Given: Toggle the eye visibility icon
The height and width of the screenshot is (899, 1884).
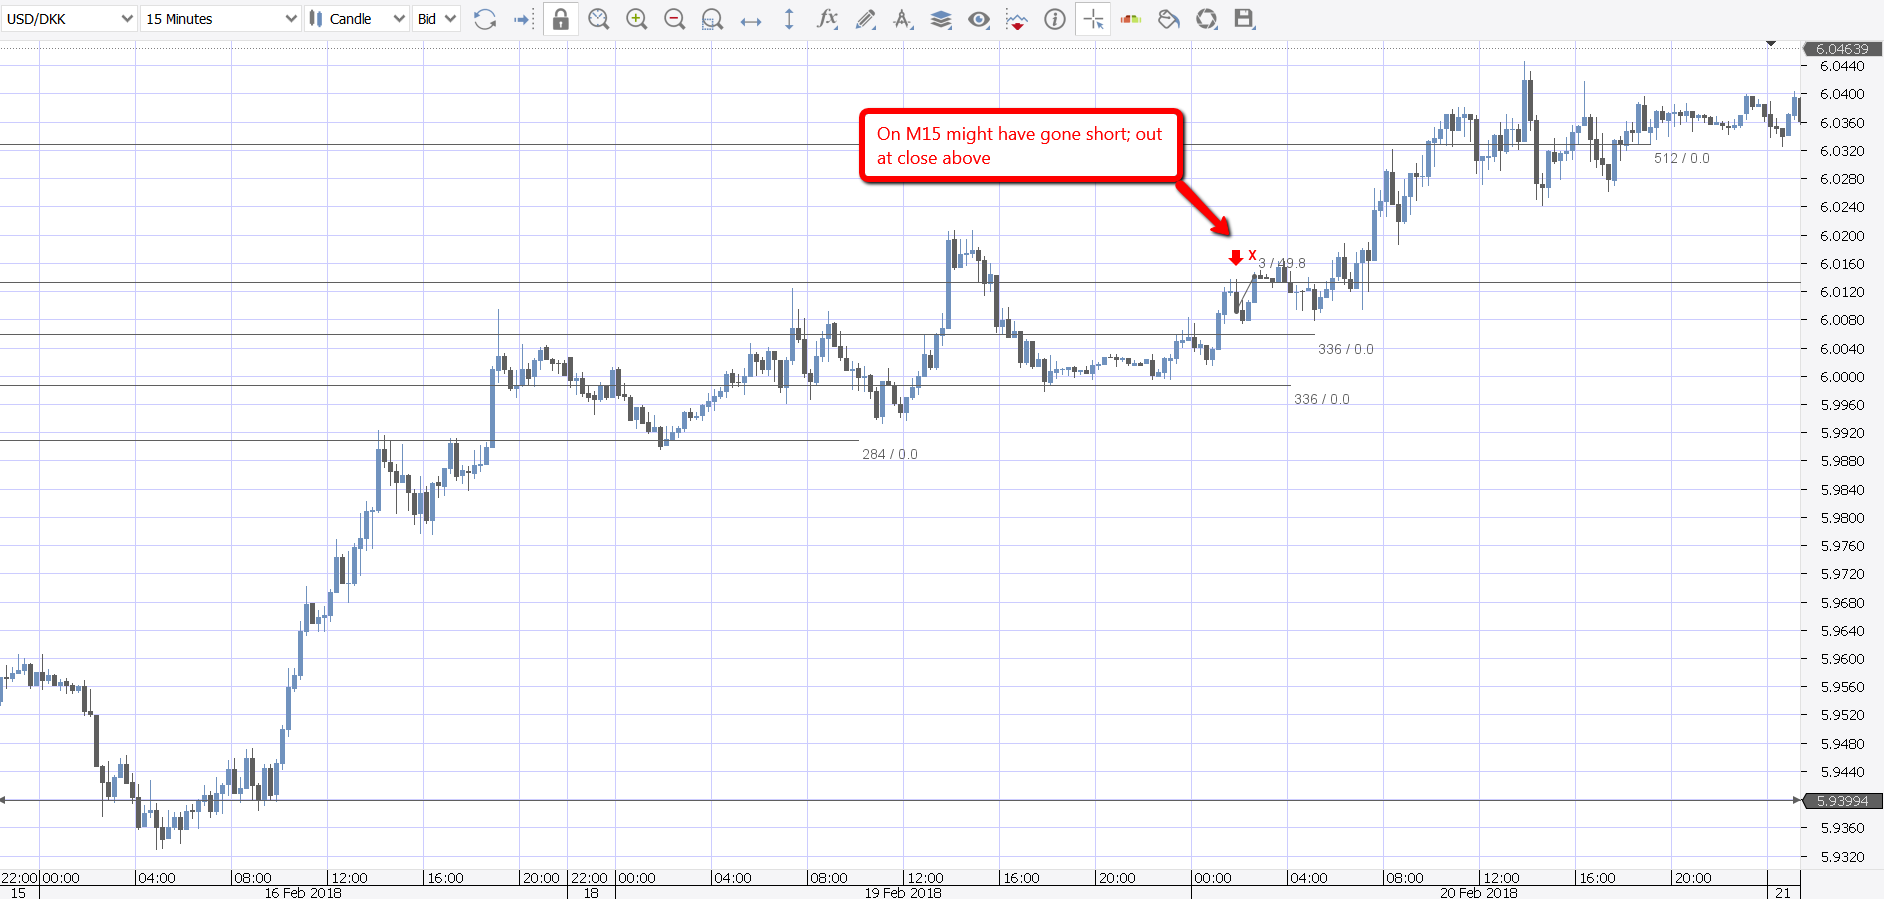Looking at the screenshot, I should [x=979, y=19].
